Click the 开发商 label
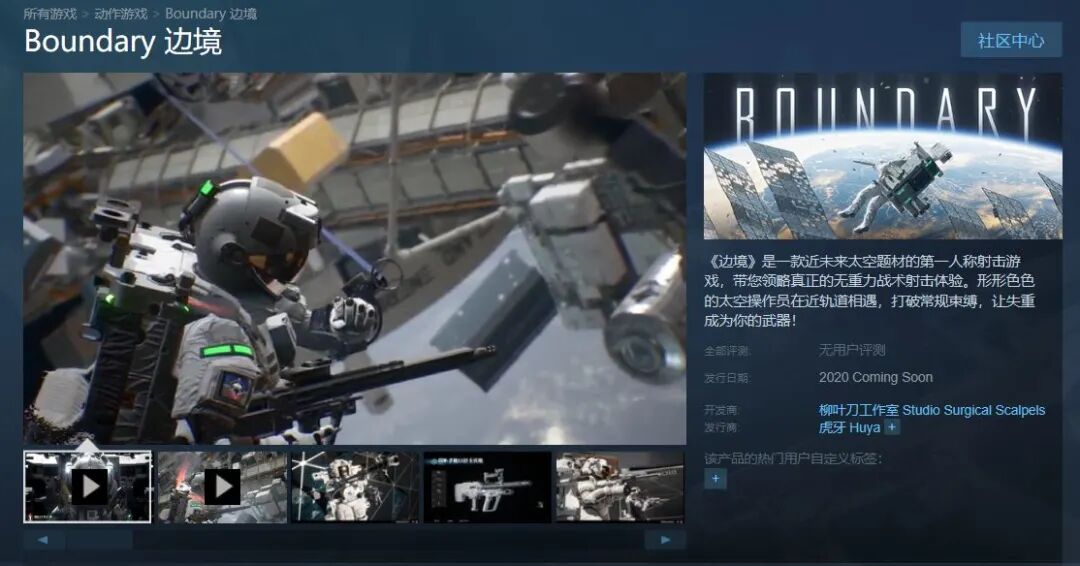 point(721,410)
